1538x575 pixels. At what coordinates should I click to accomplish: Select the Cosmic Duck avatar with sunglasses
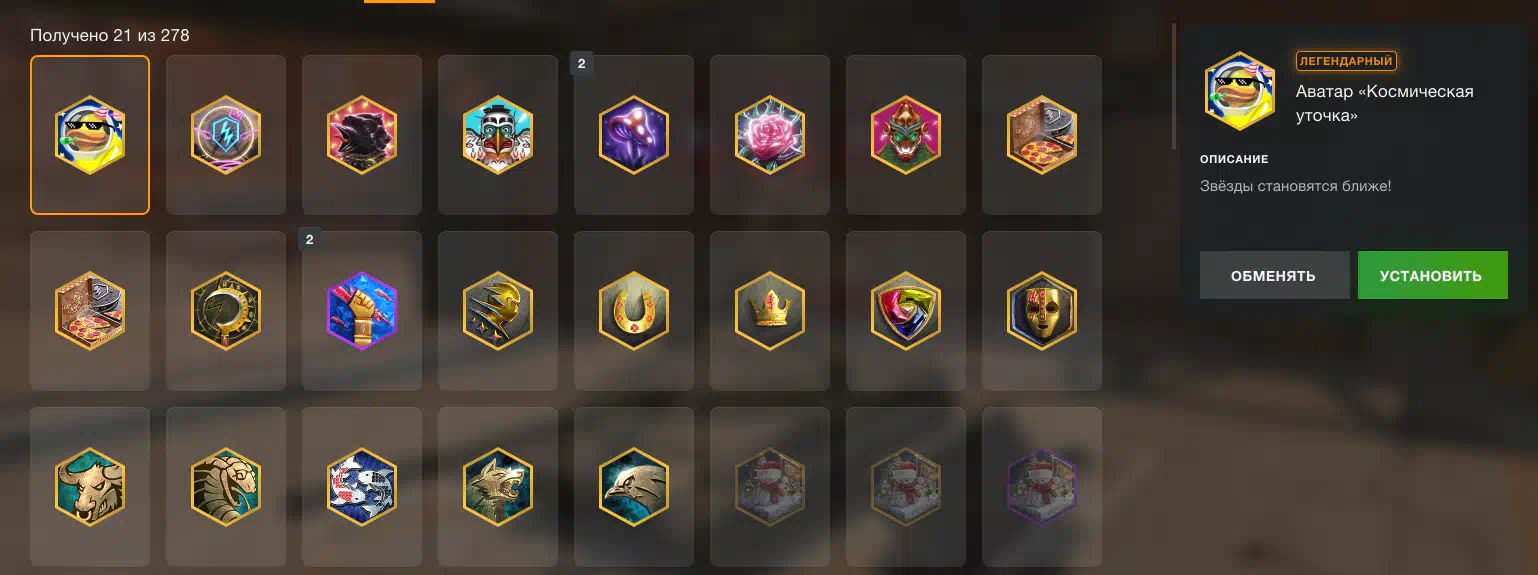click(x=90, y=135)
